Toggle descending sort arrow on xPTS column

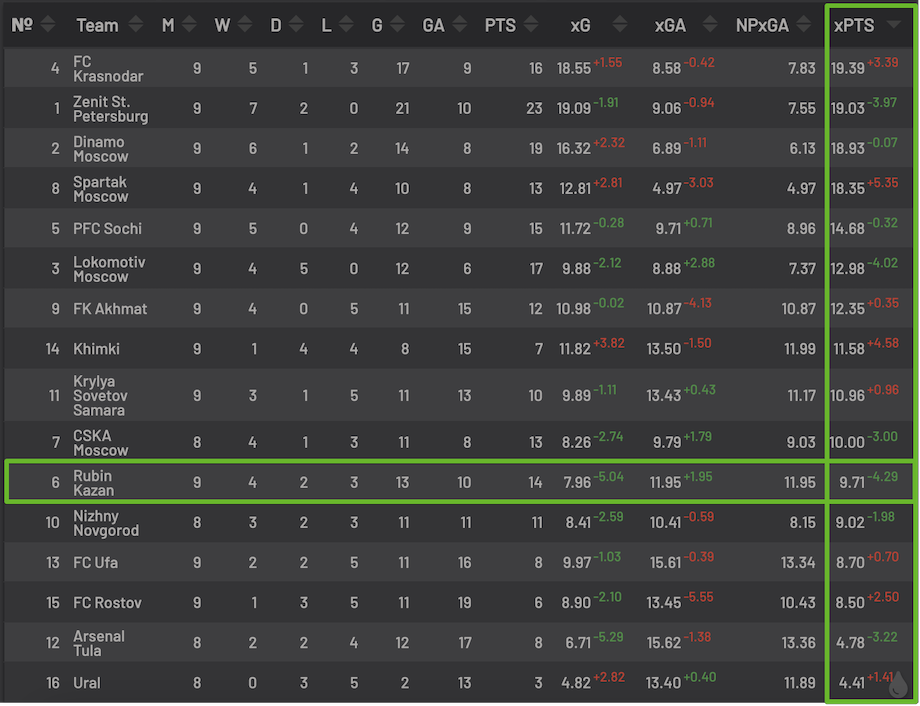[892, 26]
